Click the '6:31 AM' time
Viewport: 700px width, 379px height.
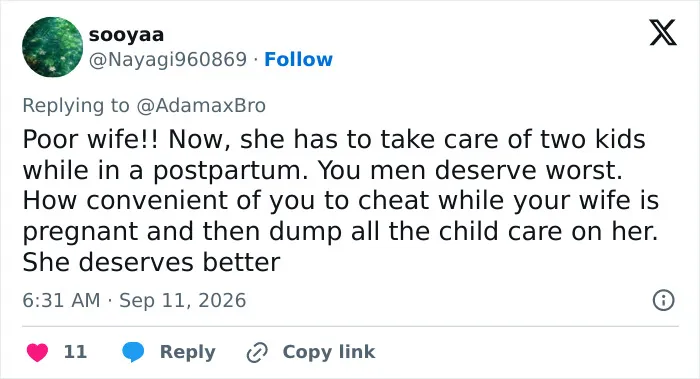[x=61, y=300]
